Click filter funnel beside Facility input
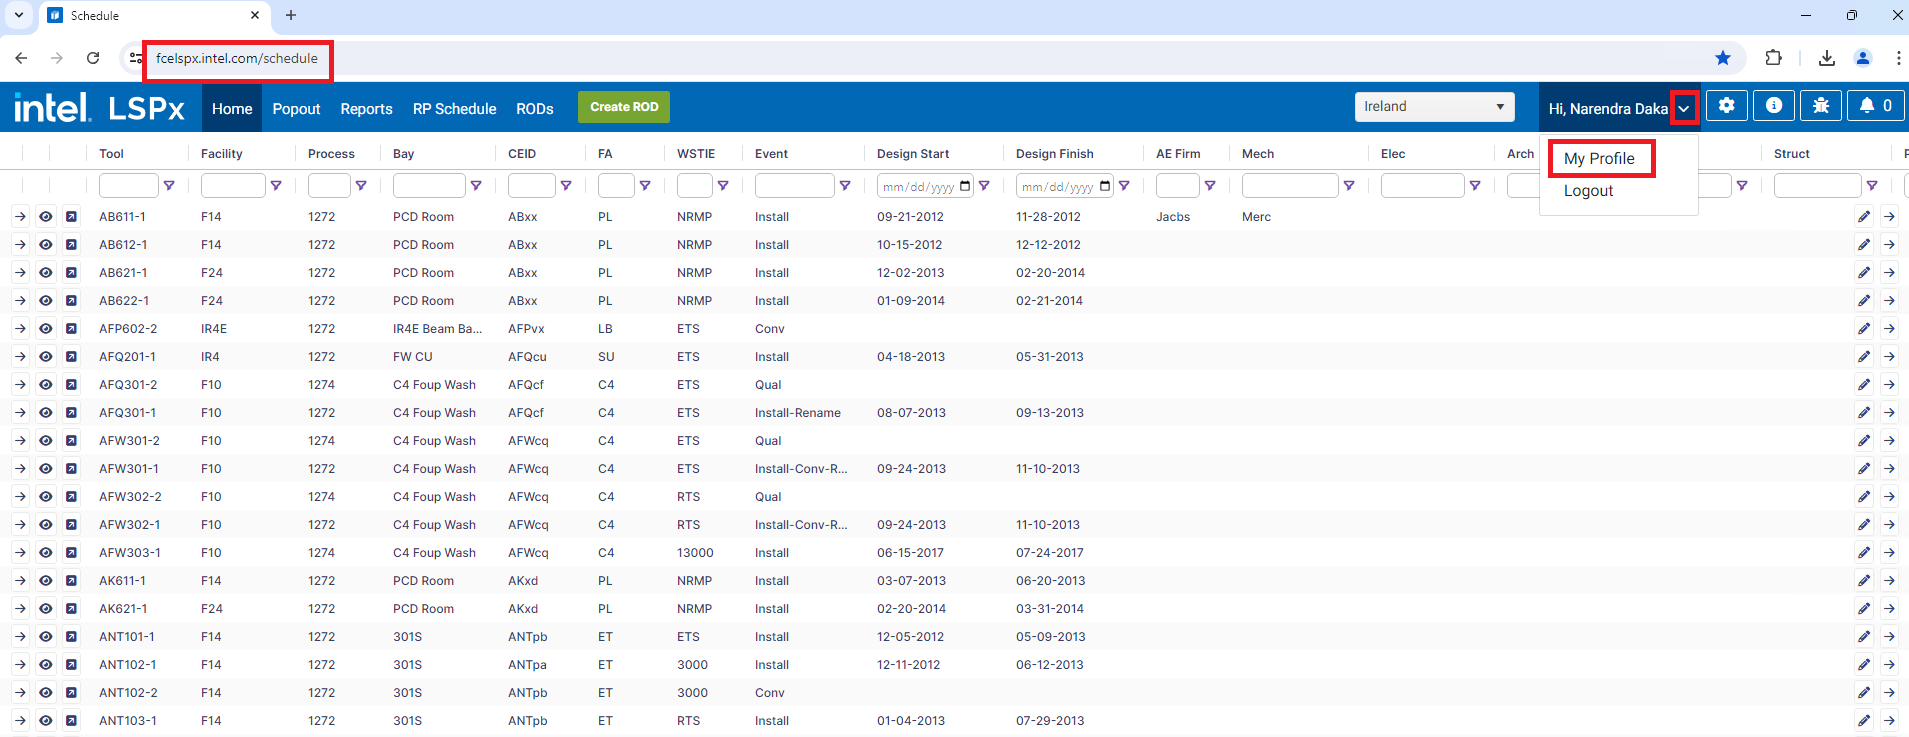 [276, 186]
